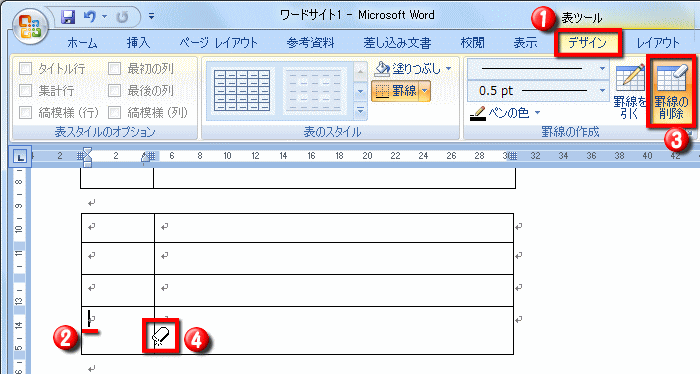Click the ペンの色 pen color icon
This screenshot has width=700, height=374.
pos(478,113)
